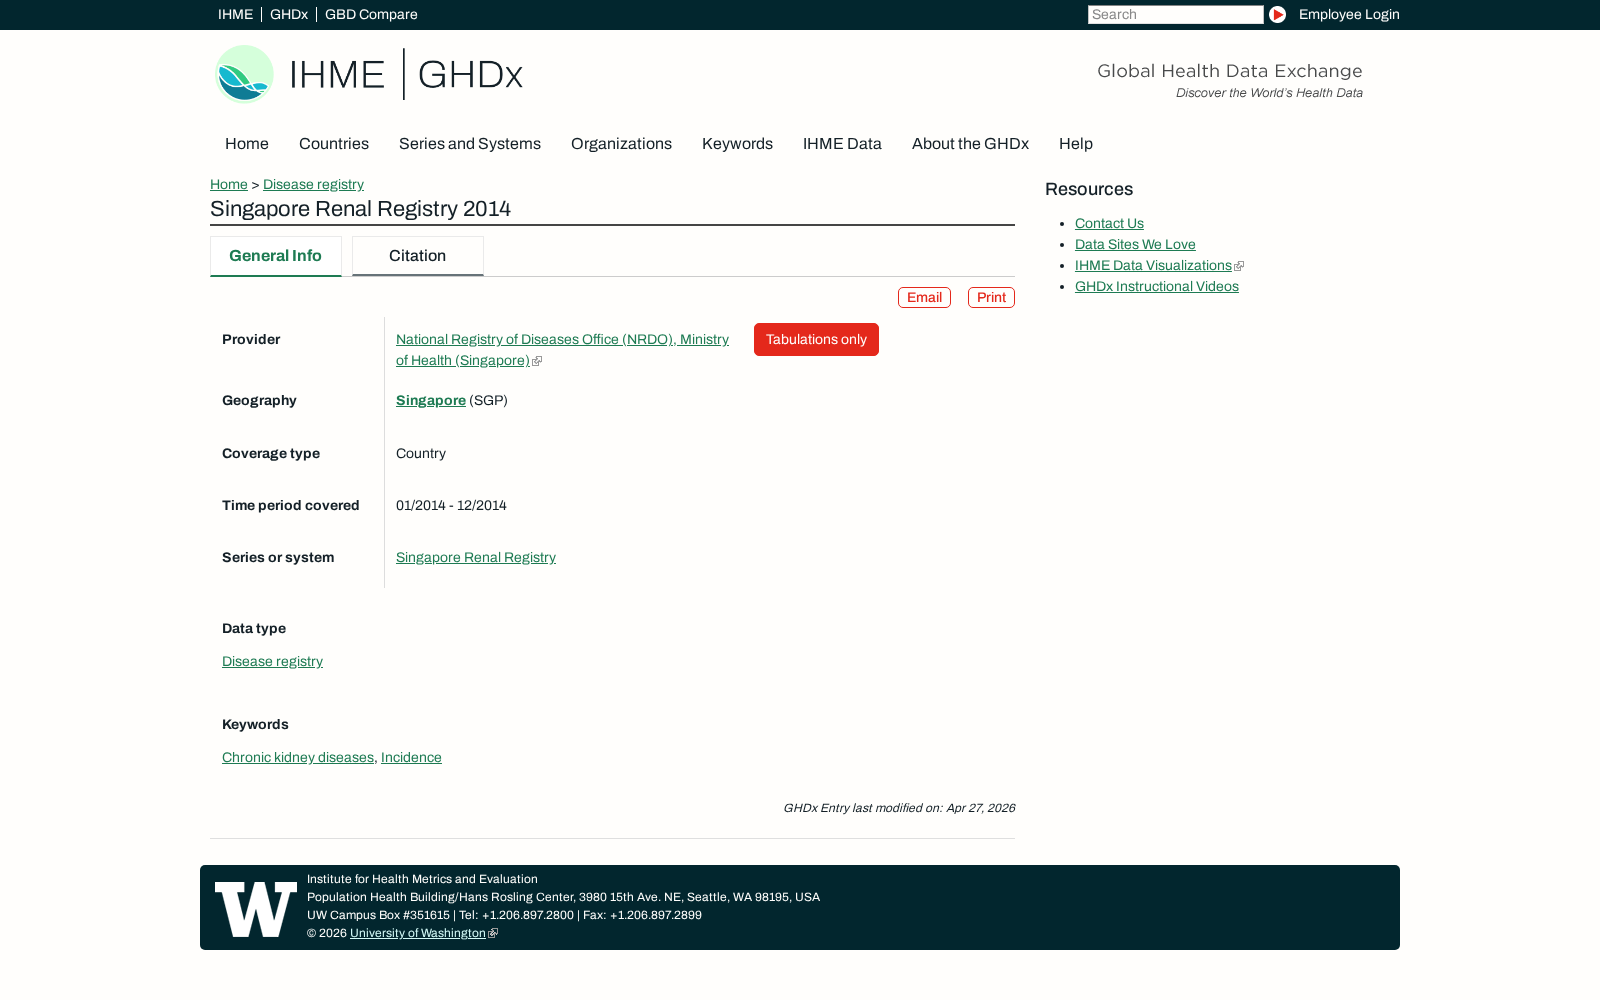Screen dimensions: 1600x1000
Task: Click the 'GHDx Entry last modified on' text
Action: pyautogui.click(x=899, y=808)
